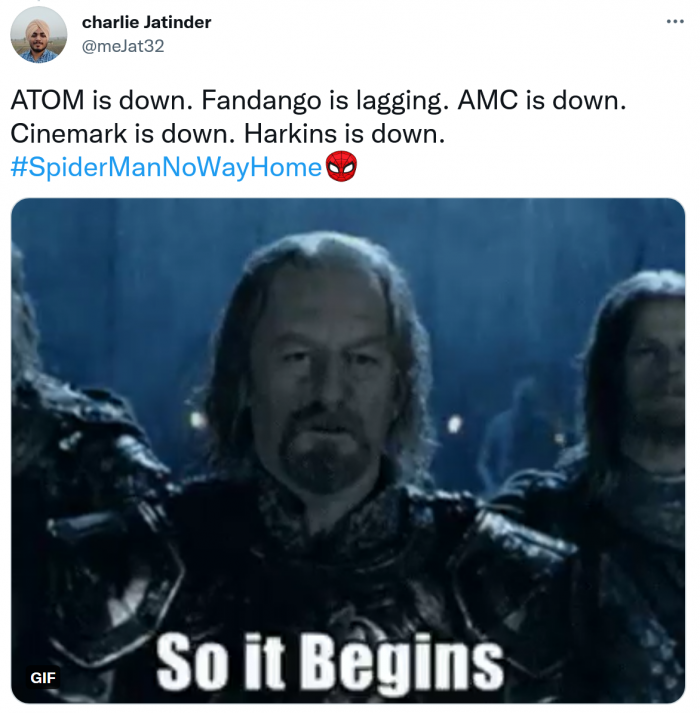Click the words 'Cinemark is down.'
The height and width of the screenshot is (713, 700).
tap(123, 134)
